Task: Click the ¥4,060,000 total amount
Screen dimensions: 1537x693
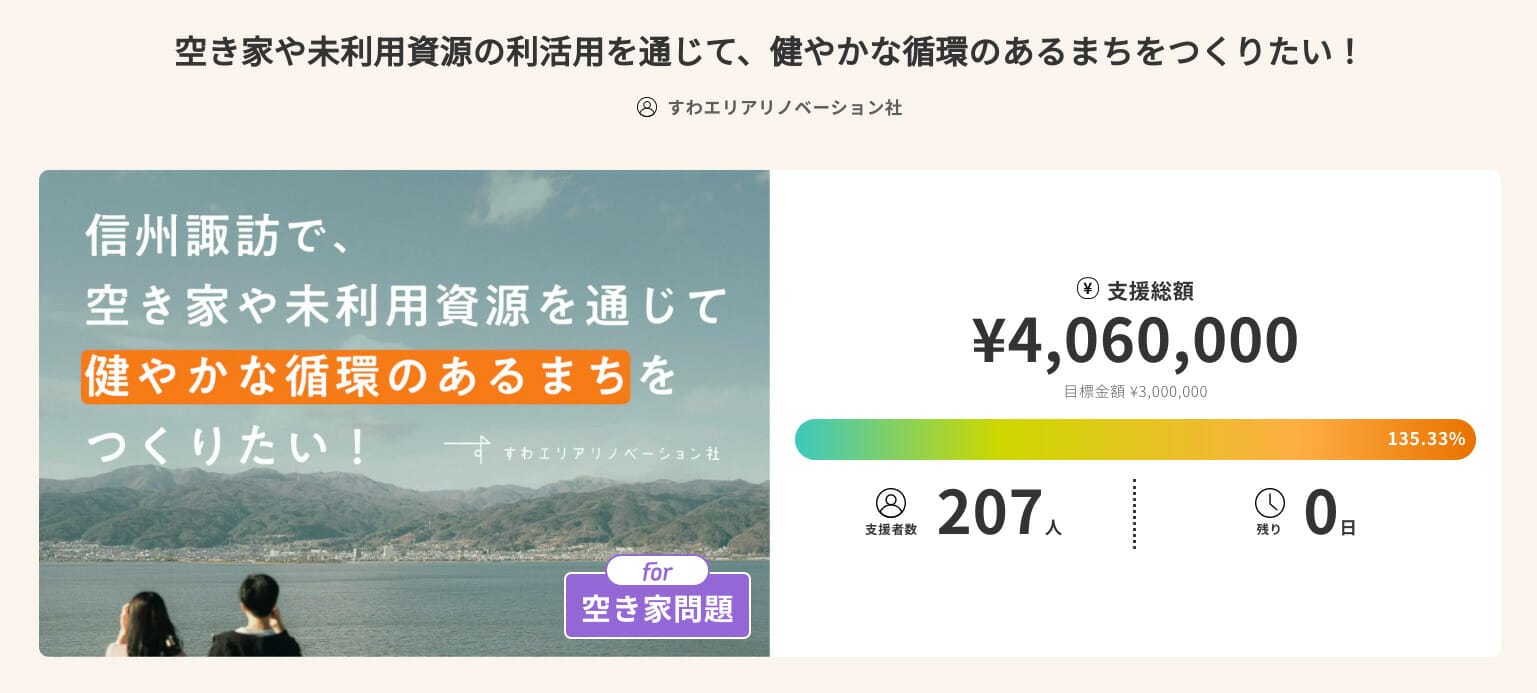Action: tap(1135, 341)
